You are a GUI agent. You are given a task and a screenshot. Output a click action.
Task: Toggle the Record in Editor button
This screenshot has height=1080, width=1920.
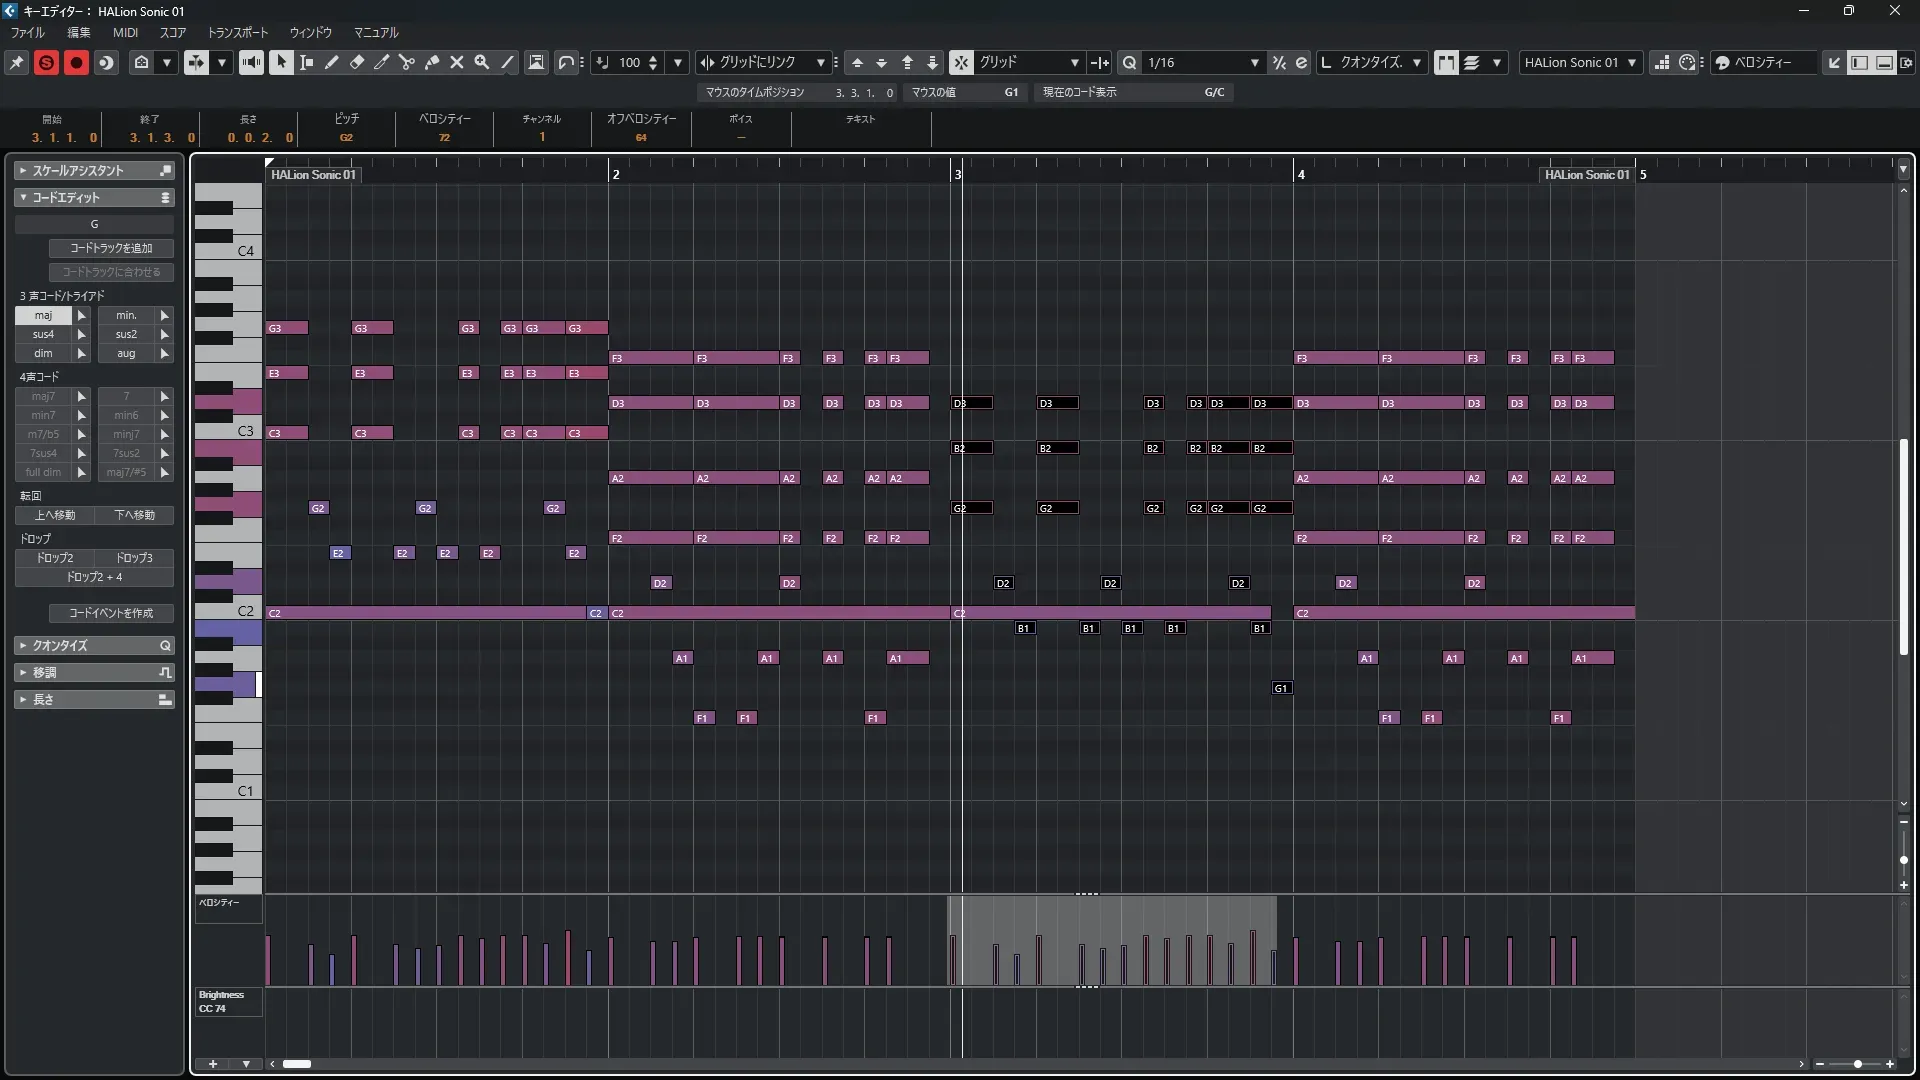(76, 62)
